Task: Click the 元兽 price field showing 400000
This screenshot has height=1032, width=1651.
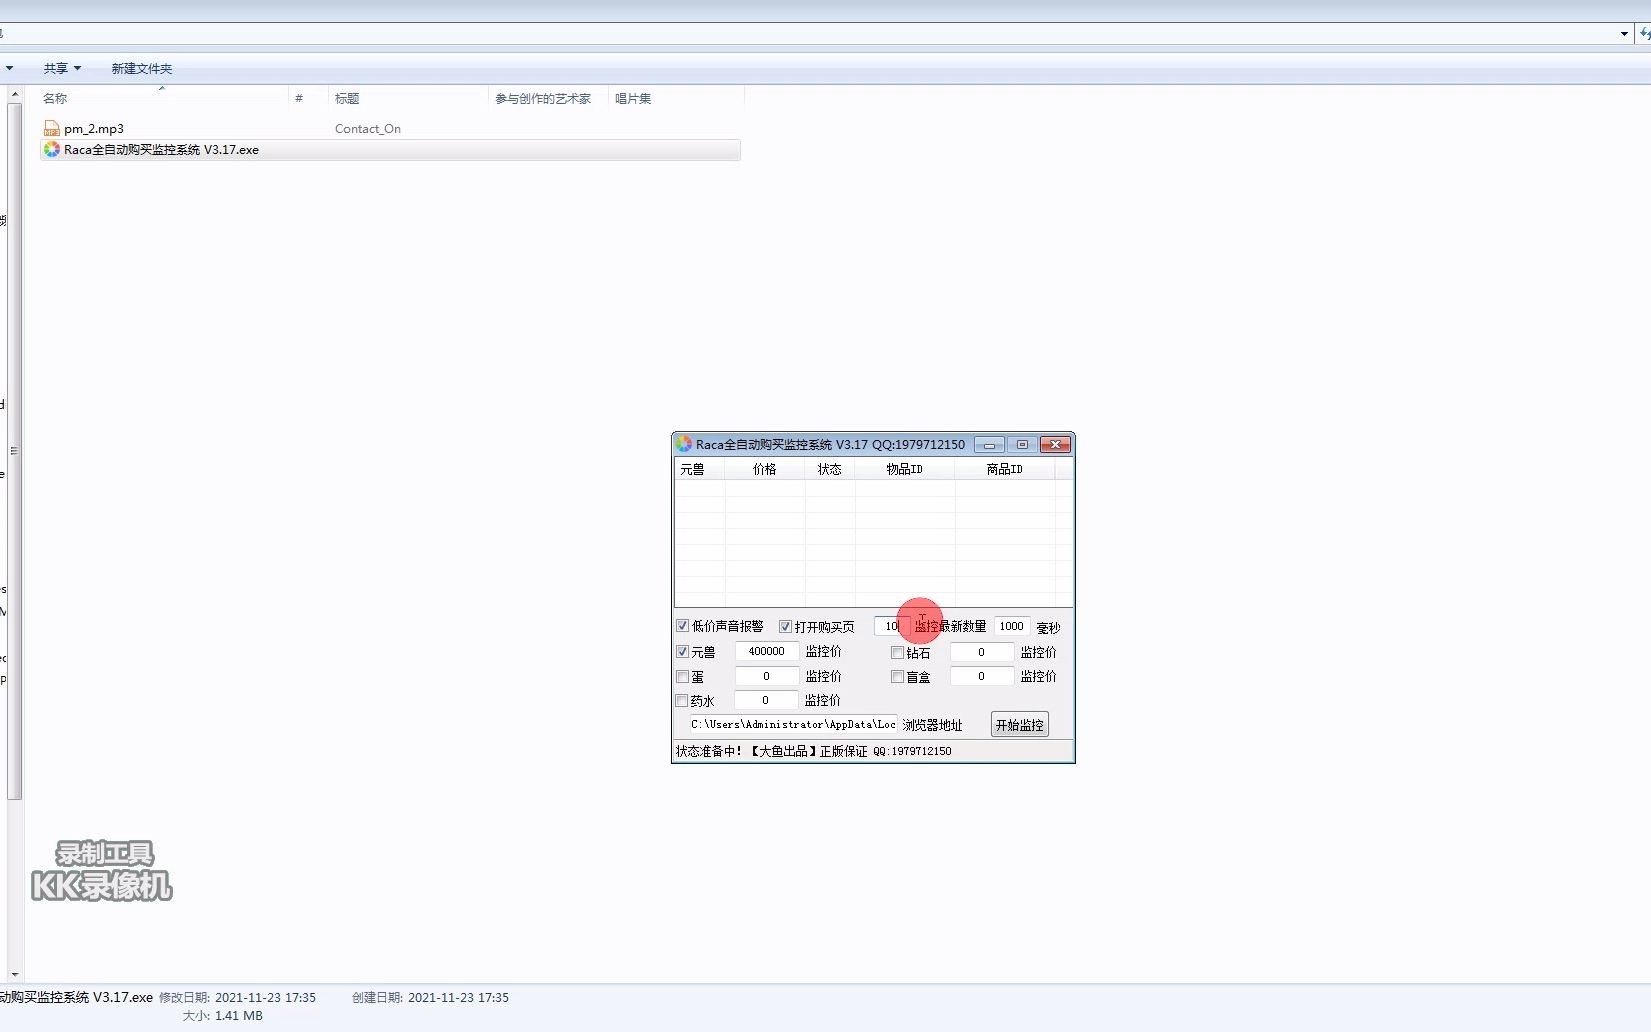Action: tap(767, 651)
